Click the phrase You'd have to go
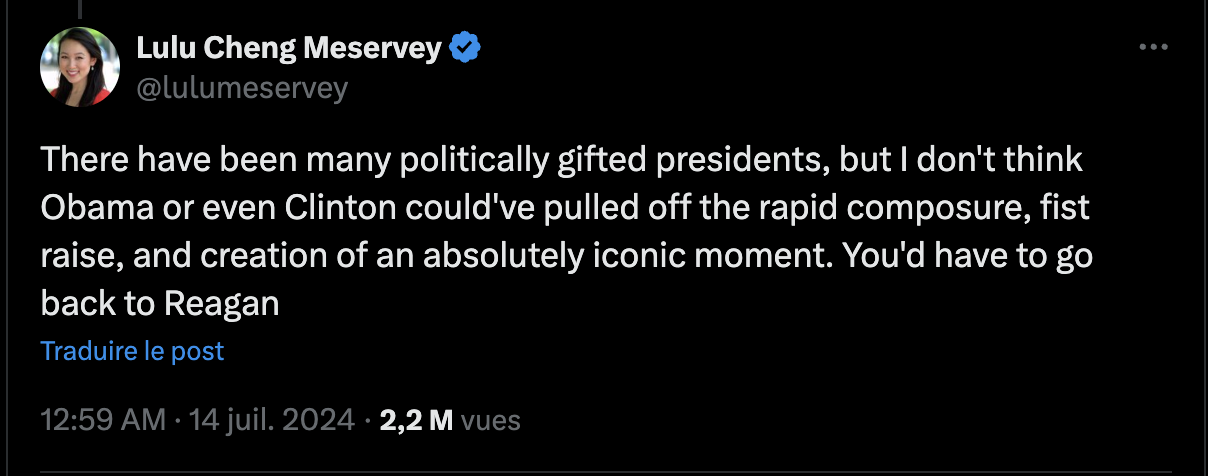Viewport: 1208px width, 476px height. tap(968, 256)
